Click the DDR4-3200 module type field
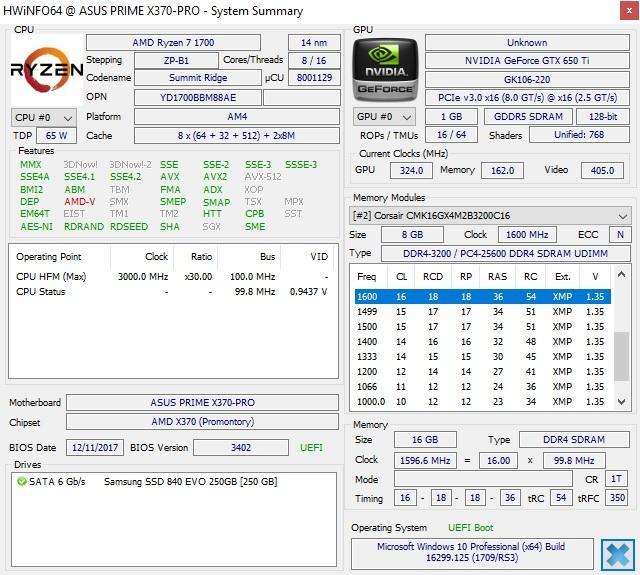The width and height of the screenshot is (640, 575). click(506, 253)
